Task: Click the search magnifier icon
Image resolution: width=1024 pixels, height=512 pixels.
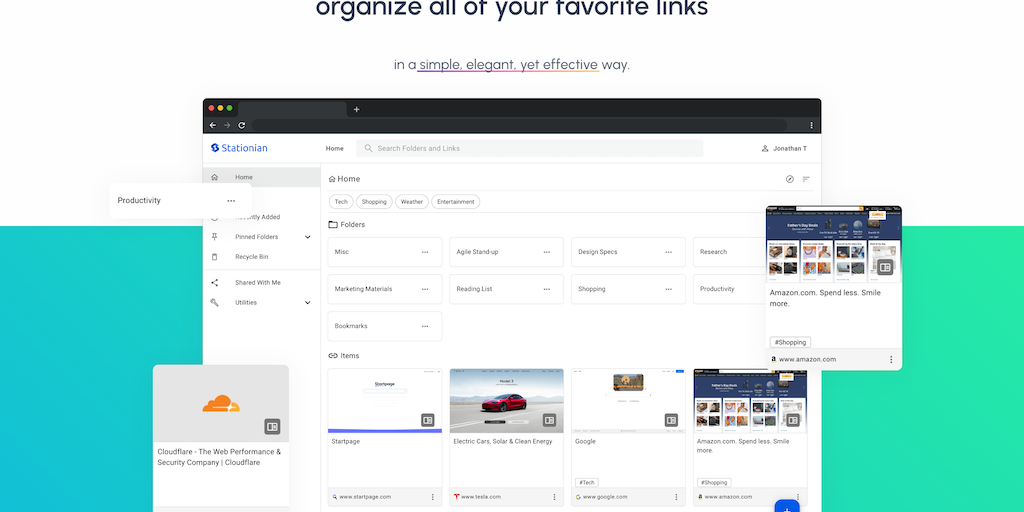Action: click(x=368, y=148)
